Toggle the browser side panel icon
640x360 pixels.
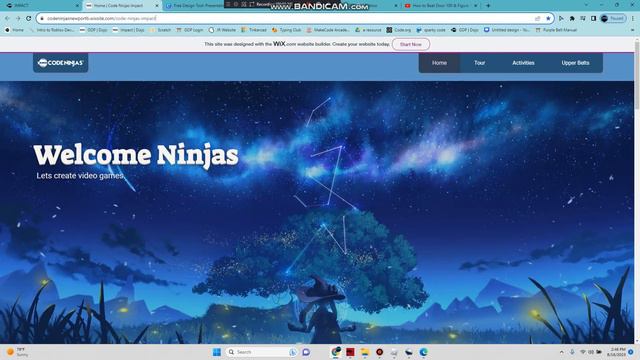tap(593, 18)
